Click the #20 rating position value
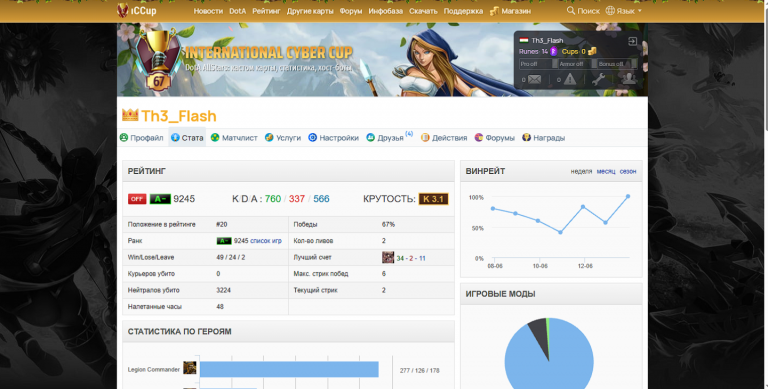This screenshot has height=389, width=768. tap(221, 224)
